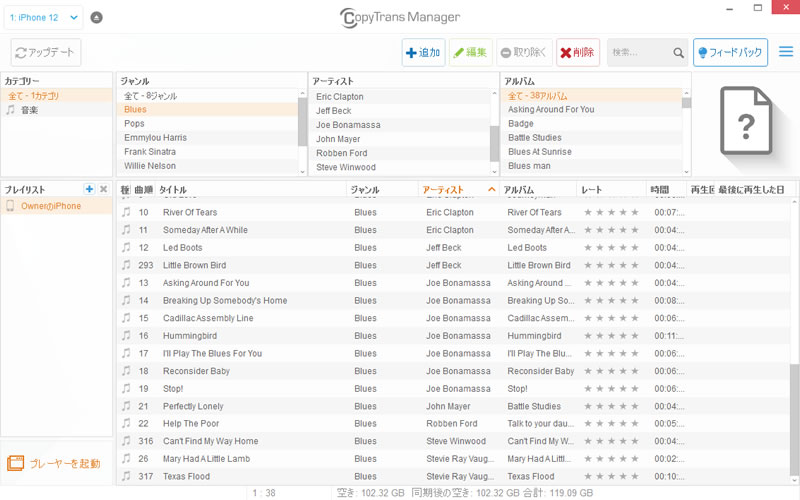Click the 追加 add button

click(x=423, y=52)
